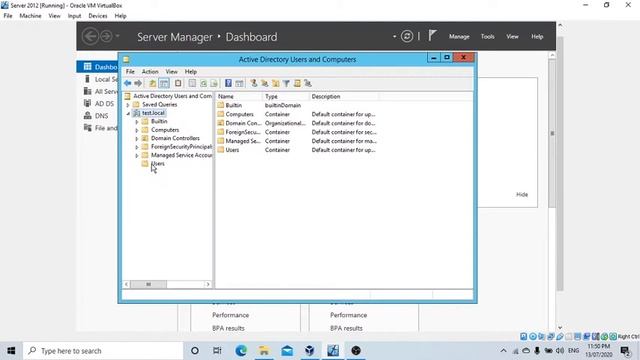Expand the Managed Service Accounts node
Screen dimensions: 640x360
point(137,156)
